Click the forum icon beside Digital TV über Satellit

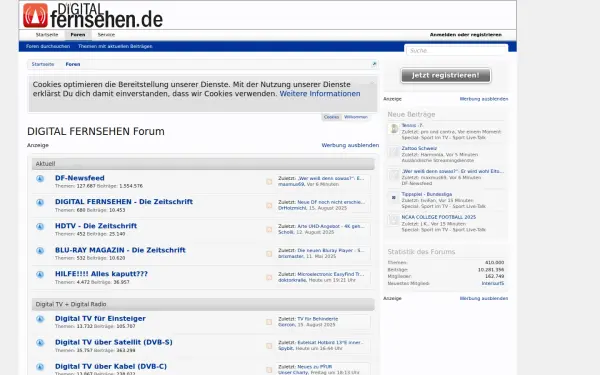click(40, 343)
